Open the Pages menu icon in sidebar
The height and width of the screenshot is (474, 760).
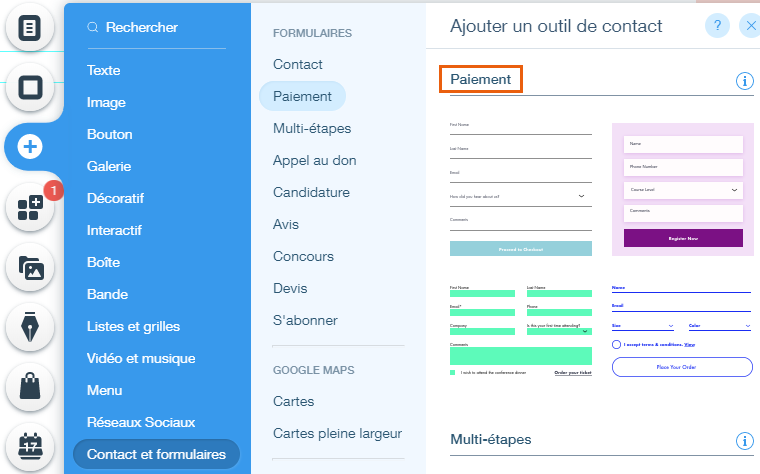(x=30, y=28)
